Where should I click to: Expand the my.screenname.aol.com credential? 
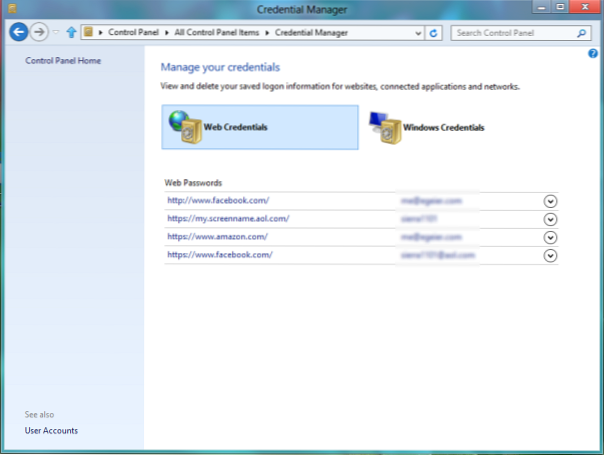pos(549,219)
